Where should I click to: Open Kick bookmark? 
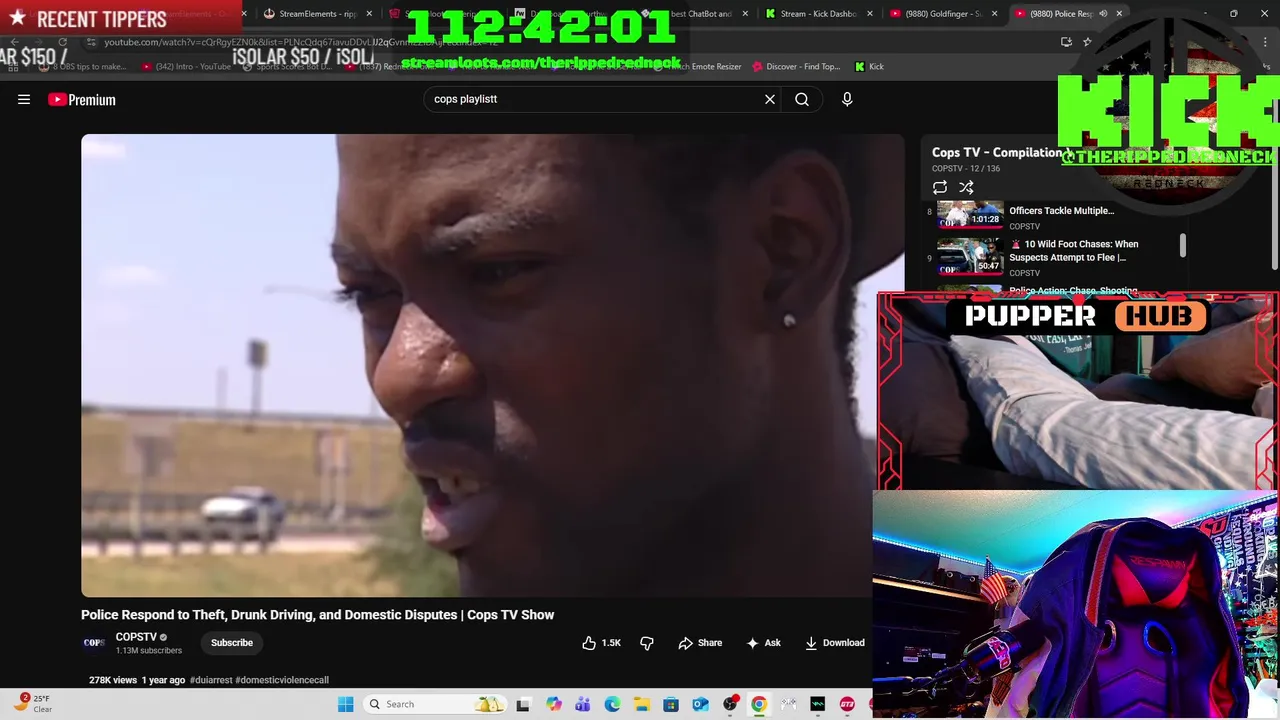pos(869,66)
